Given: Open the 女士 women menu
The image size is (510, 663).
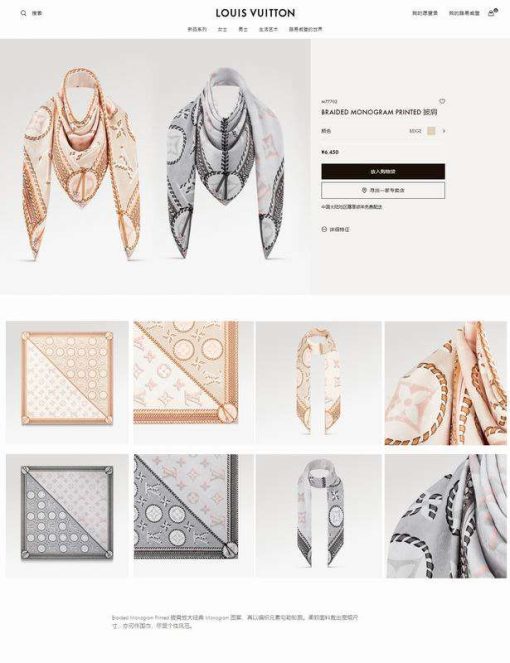Looking at the screenshot, I should 222,29.
